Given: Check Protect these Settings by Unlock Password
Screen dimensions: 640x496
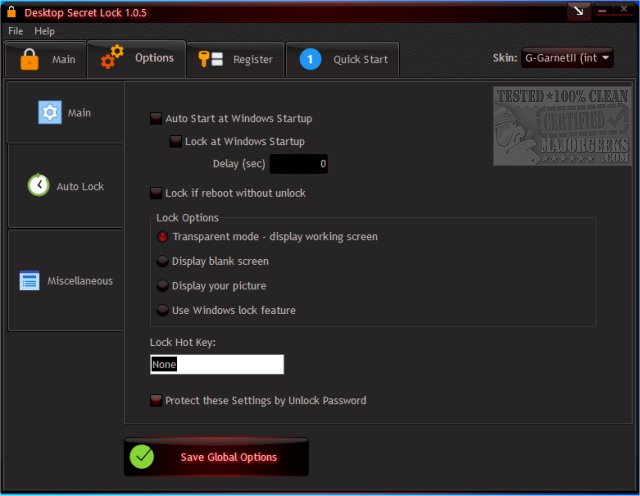Looking at the screenshot, I should (x=156, y=400).
